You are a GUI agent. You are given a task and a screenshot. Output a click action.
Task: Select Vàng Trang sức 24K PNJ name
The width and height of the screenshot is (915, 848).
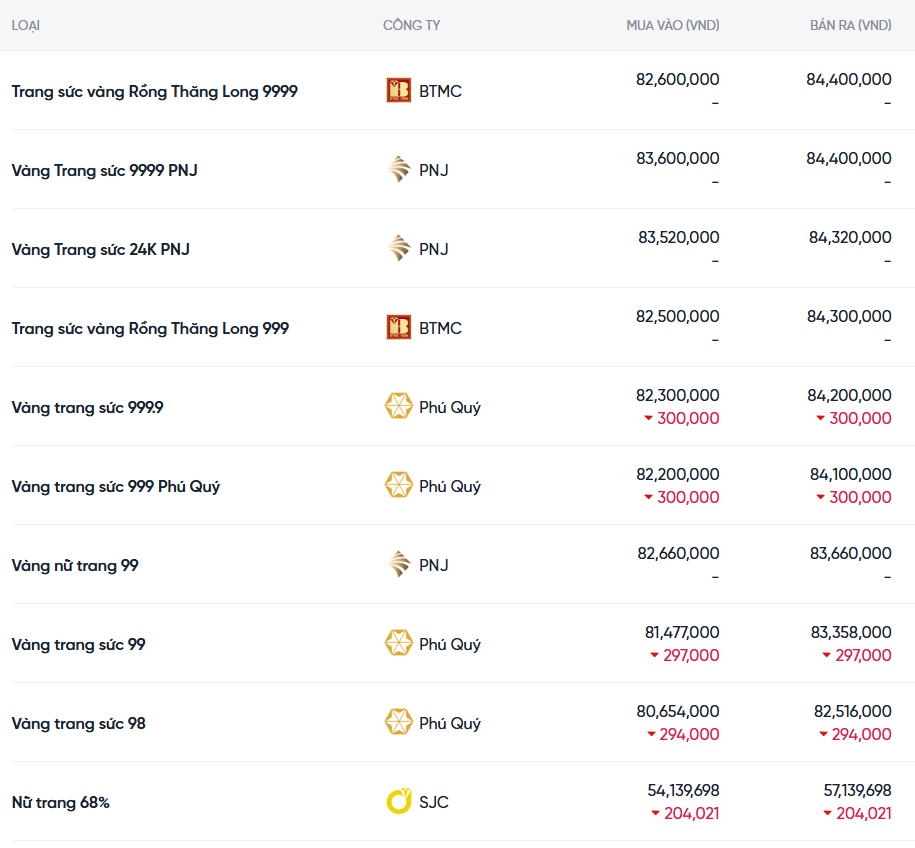coord(100,250)
